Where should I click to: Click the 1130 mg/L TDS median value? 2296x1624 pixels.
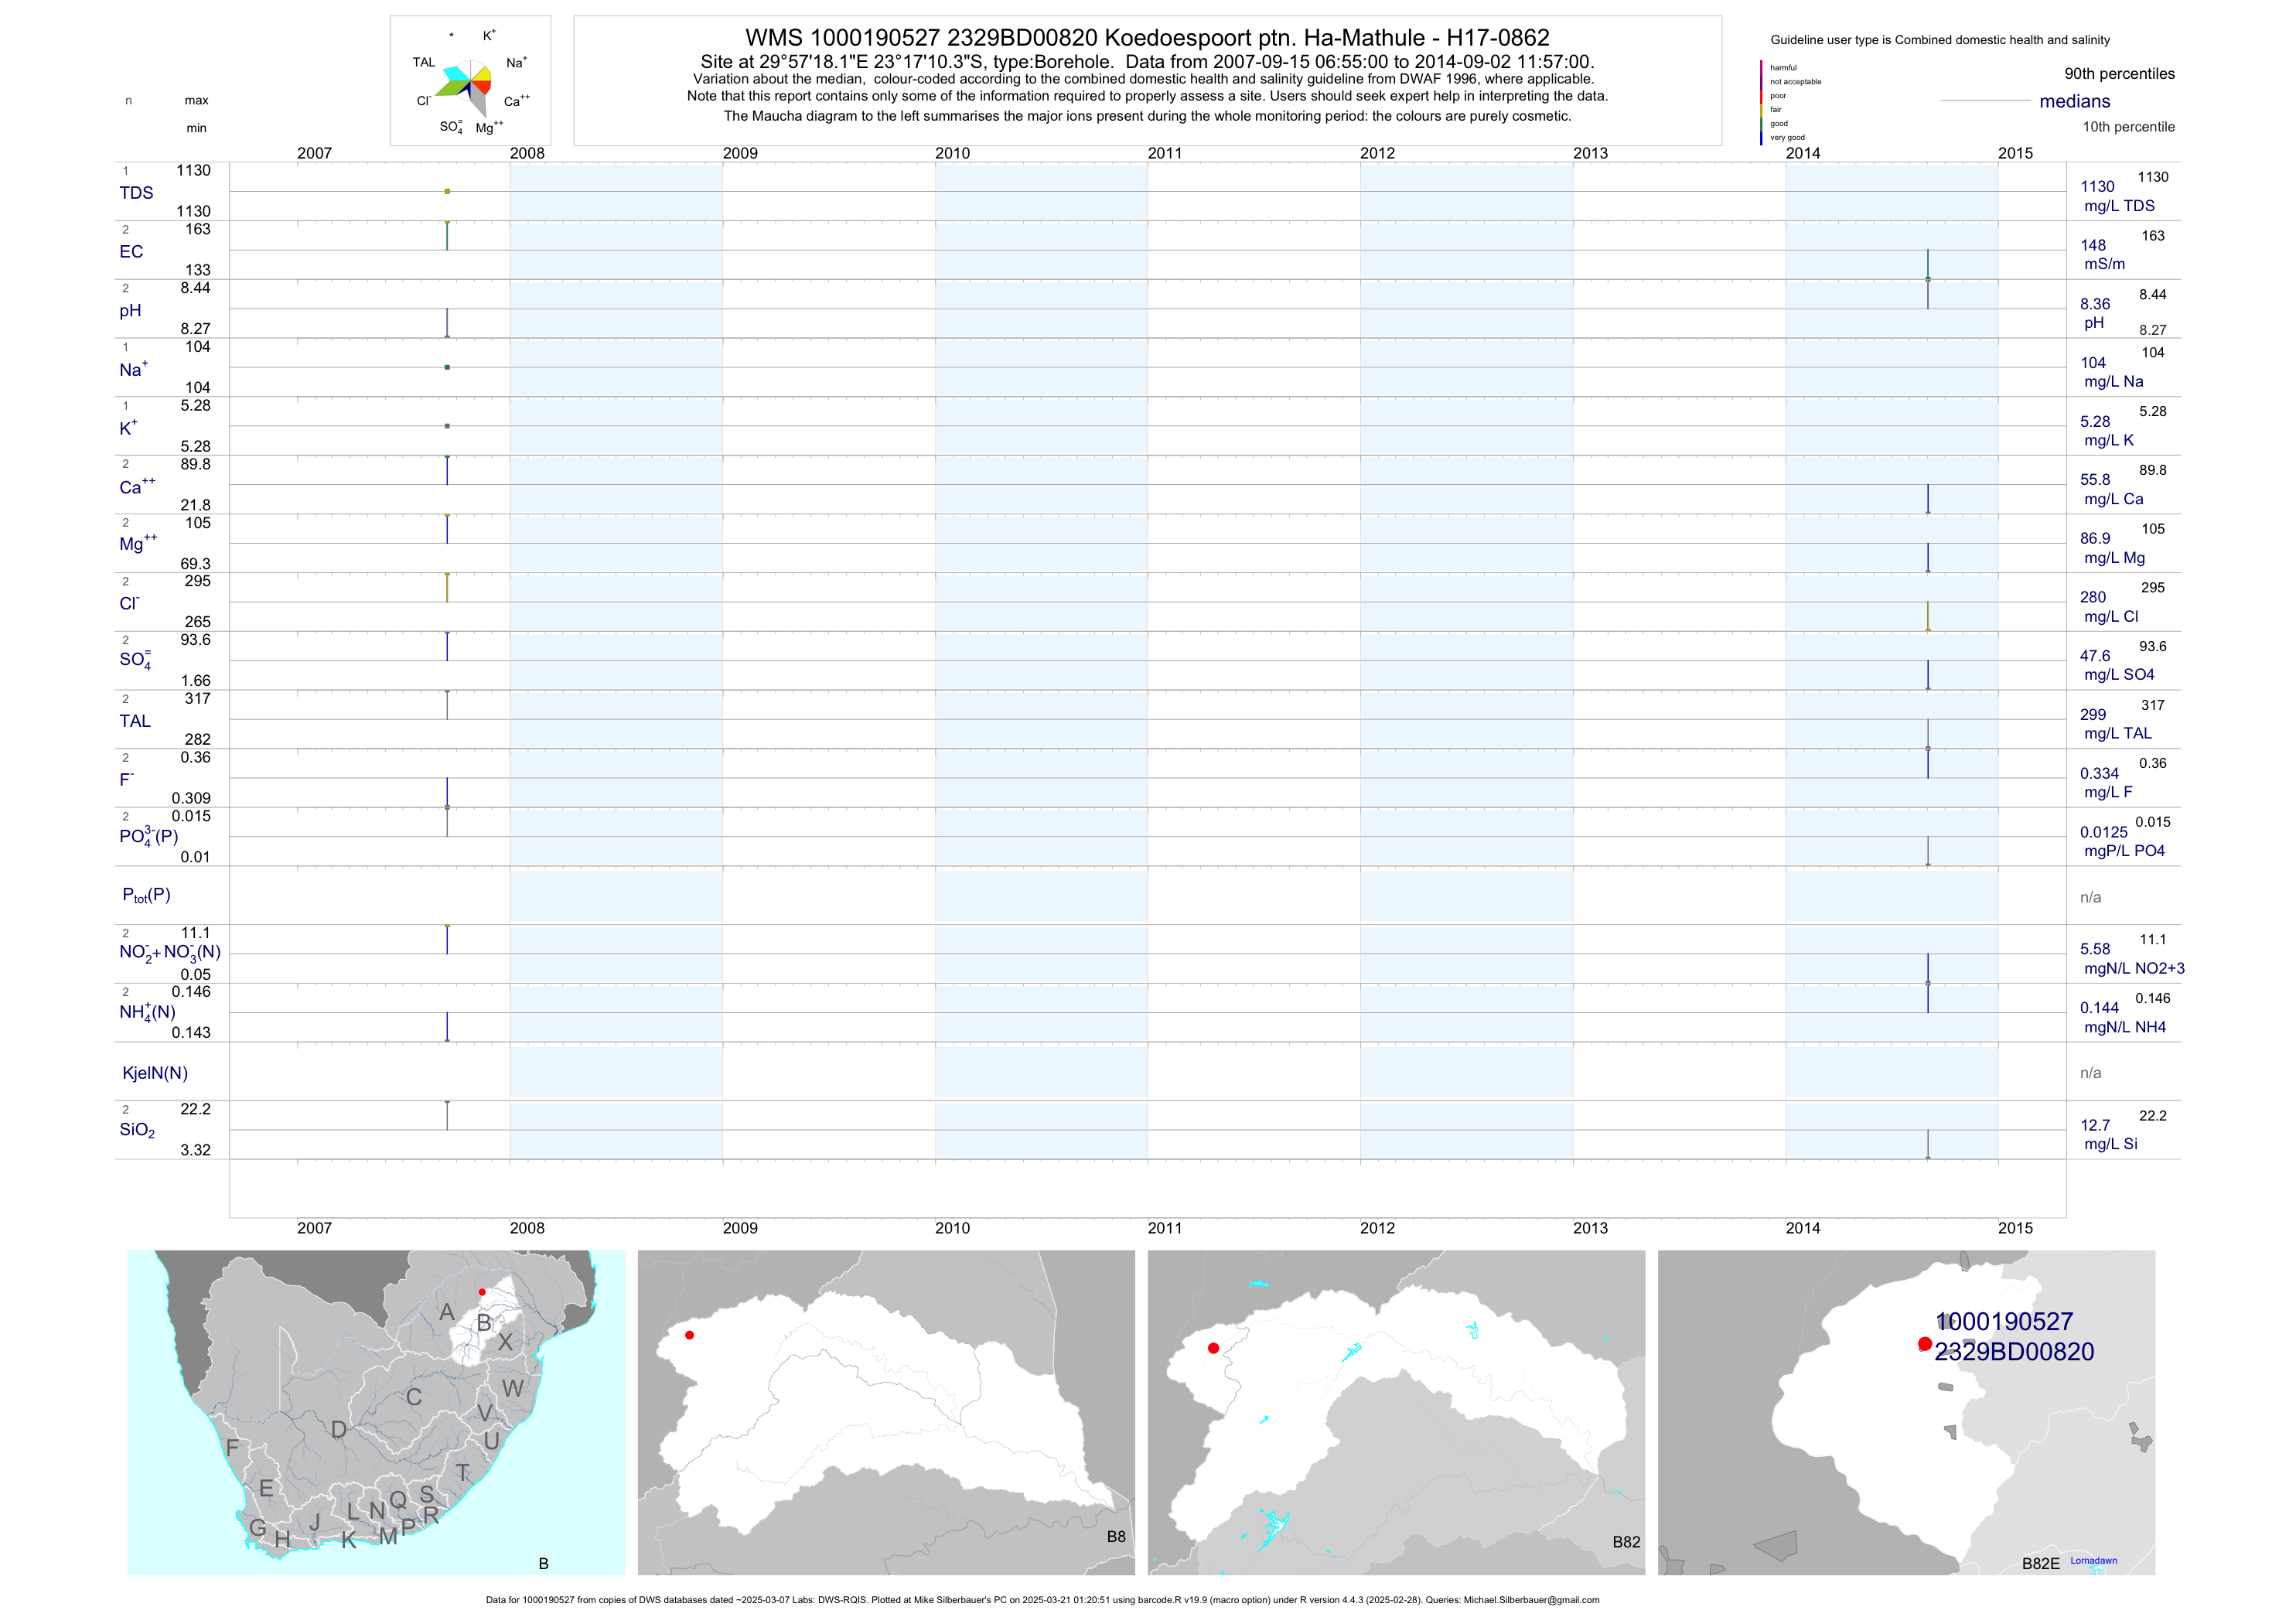point(2097,187)
